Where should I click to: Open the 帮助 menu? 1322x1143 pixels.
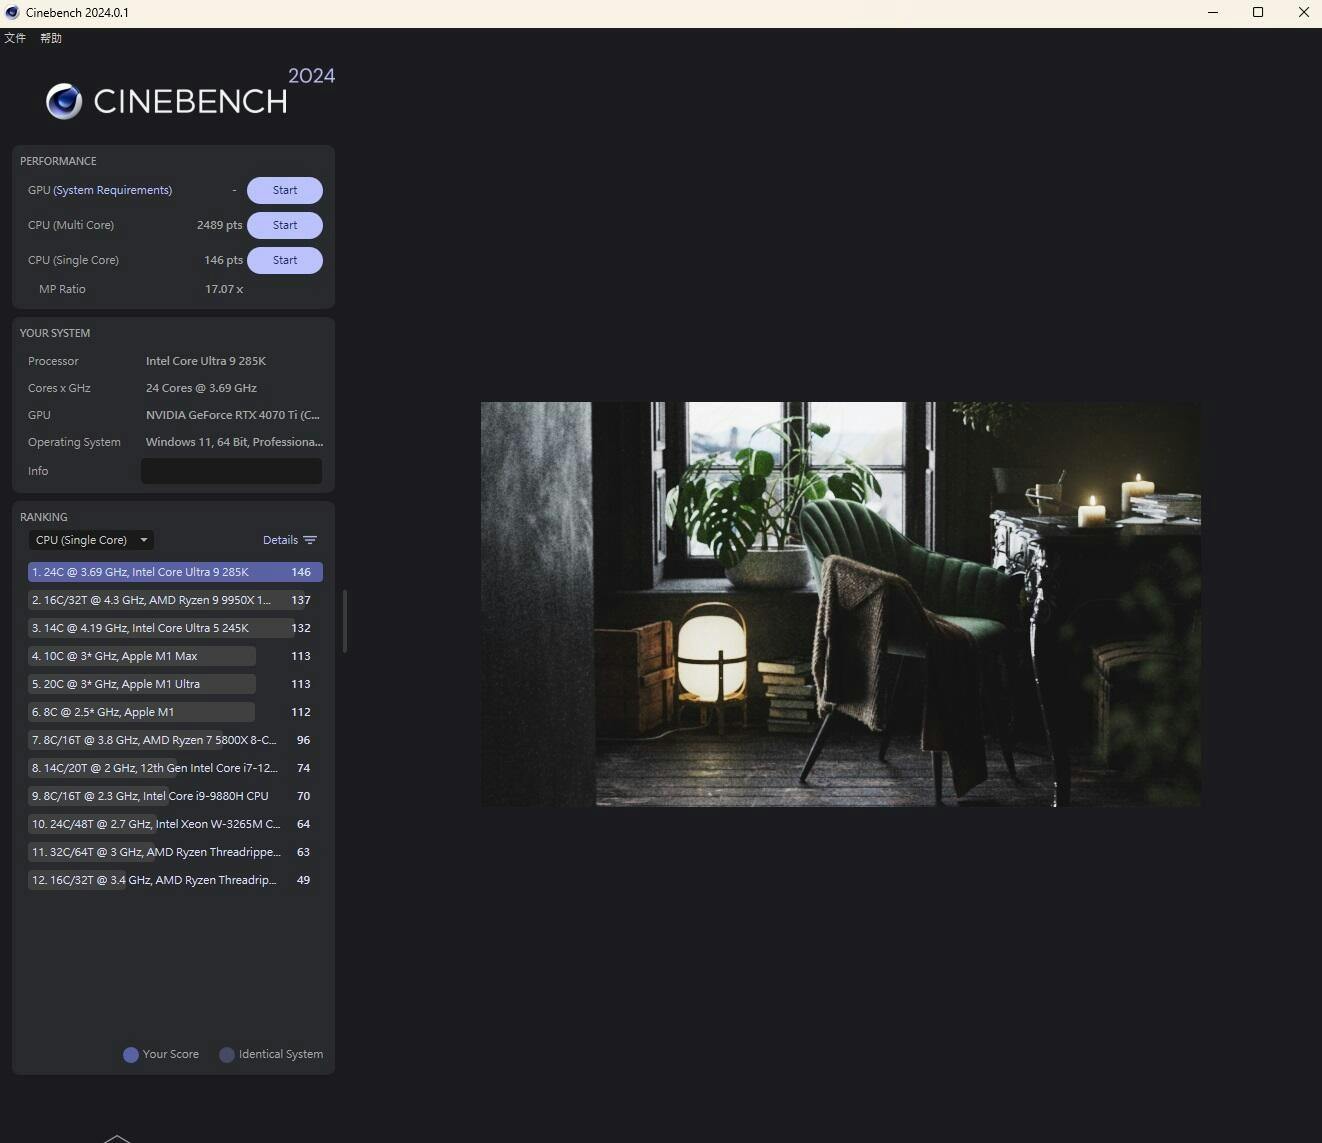51,38
